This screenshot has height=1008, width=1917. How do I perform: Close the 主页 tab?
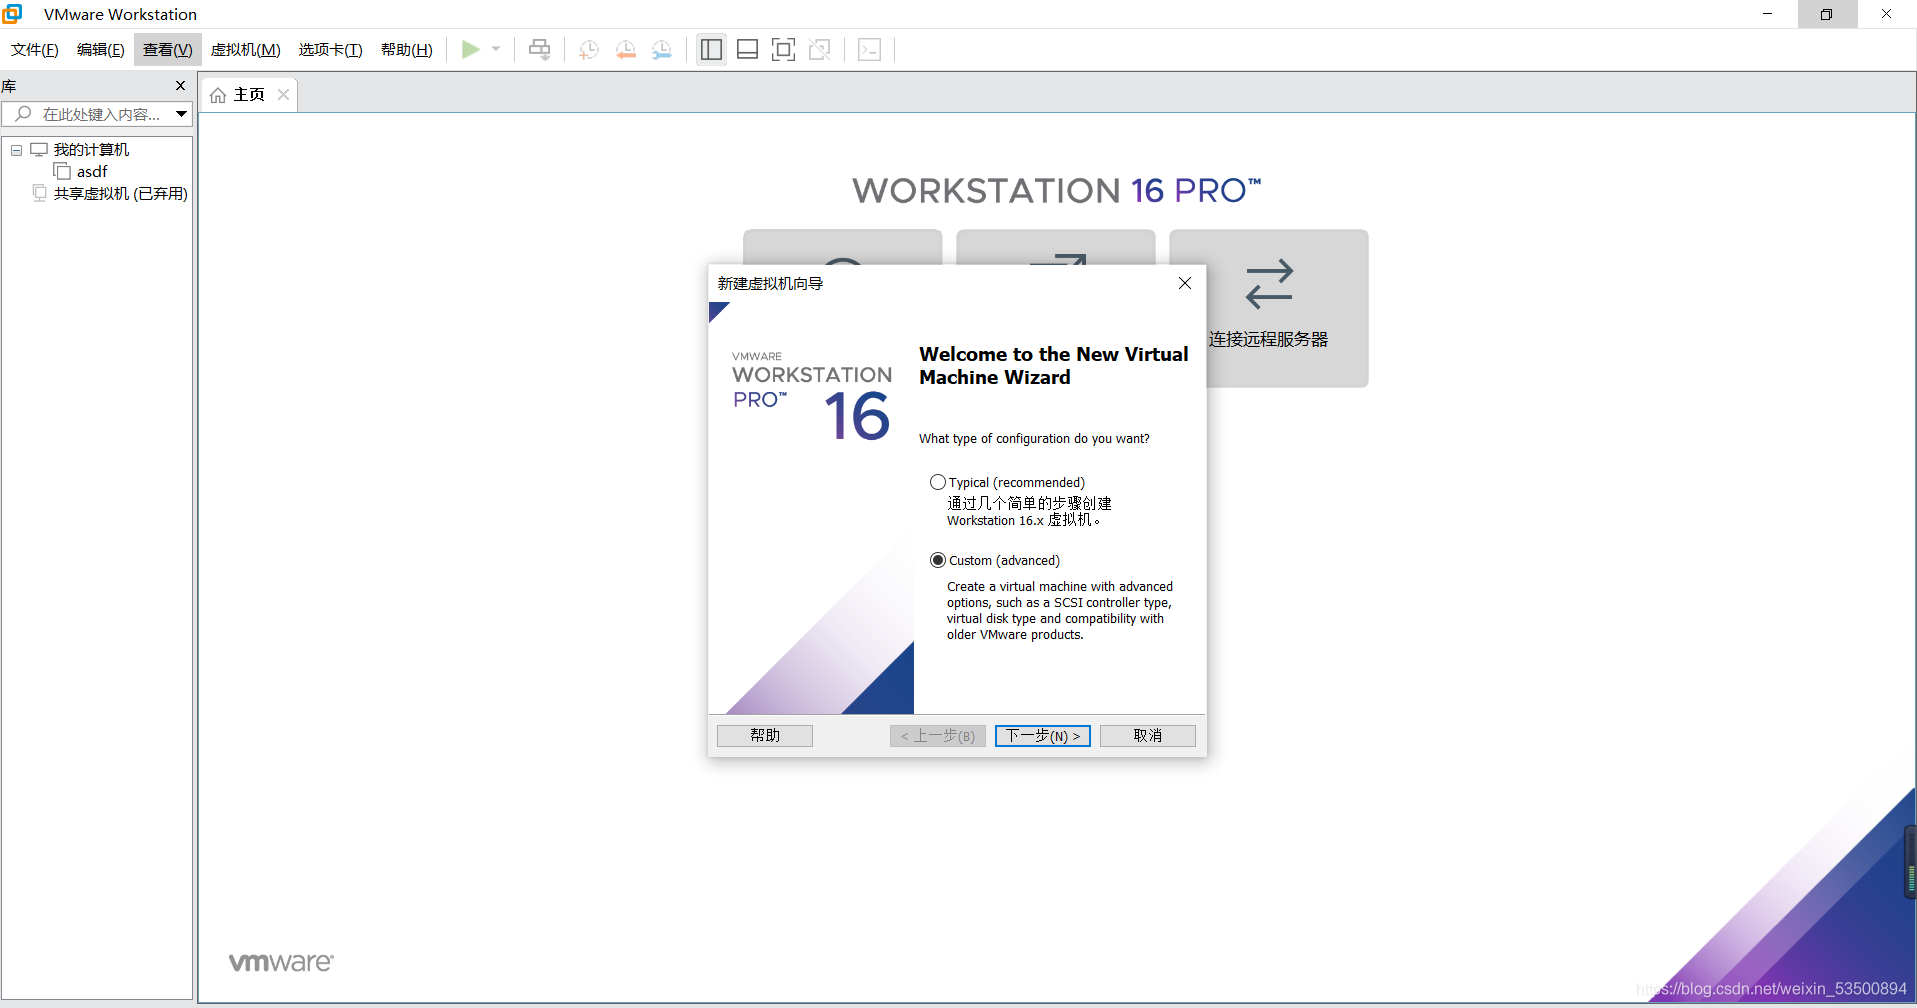[x=284, y=94]
